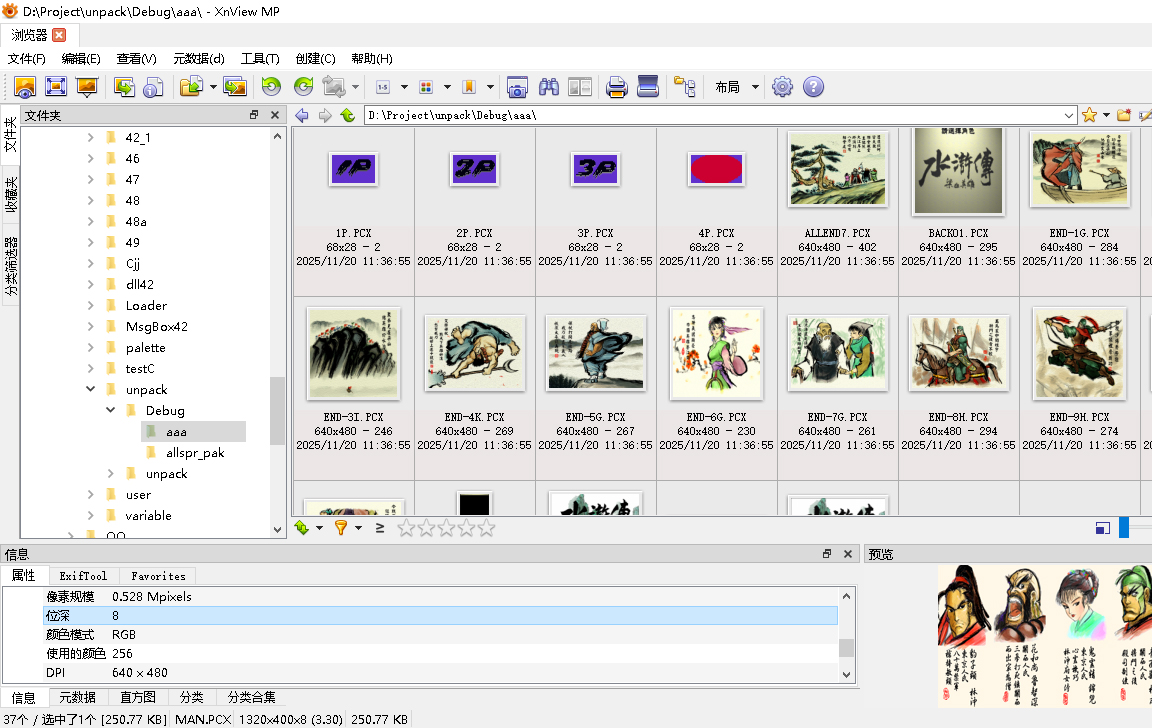This screenshot has width=1152, height=728.
Task: Click the JPEG lossless transform icon
Action: tap(334, 87)
